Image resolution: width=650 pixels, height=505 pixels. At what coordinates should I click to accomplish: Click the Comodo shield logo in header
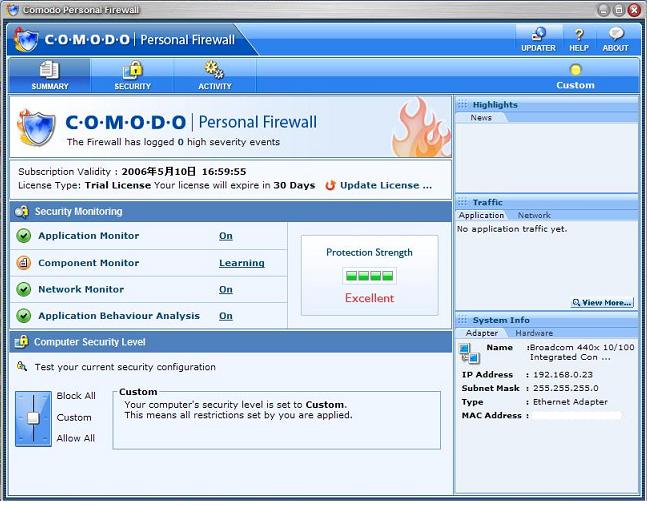26,41
